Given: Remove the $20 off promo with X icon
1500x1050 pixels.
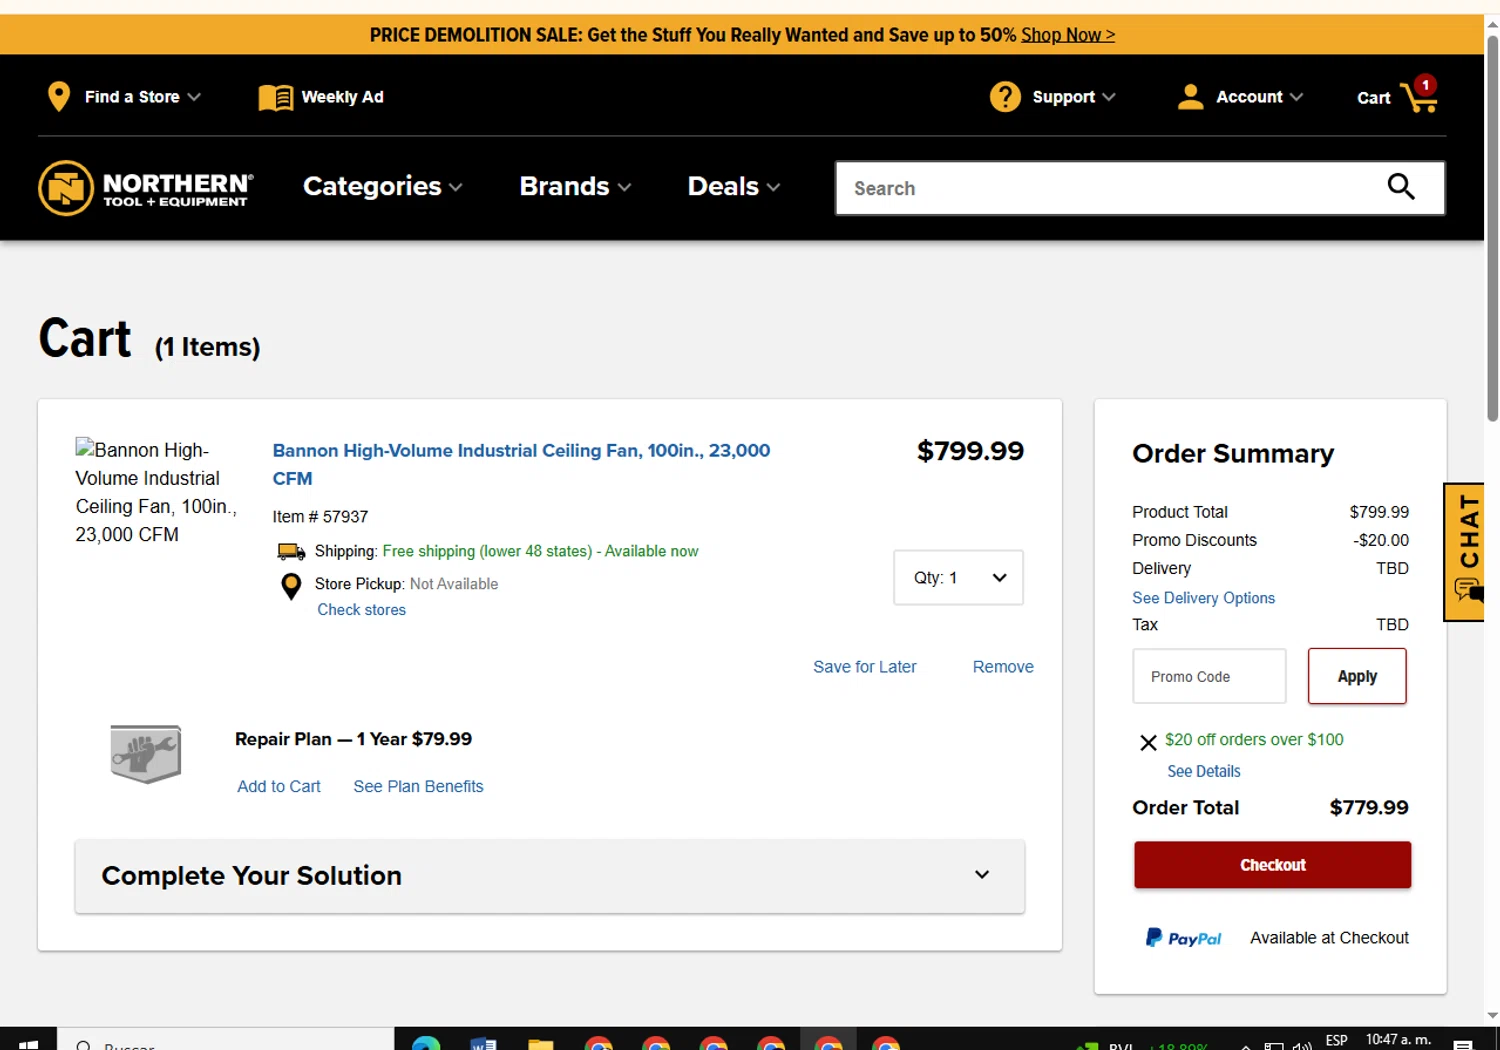Looking at the screenshot, I should click(1148, 742).
